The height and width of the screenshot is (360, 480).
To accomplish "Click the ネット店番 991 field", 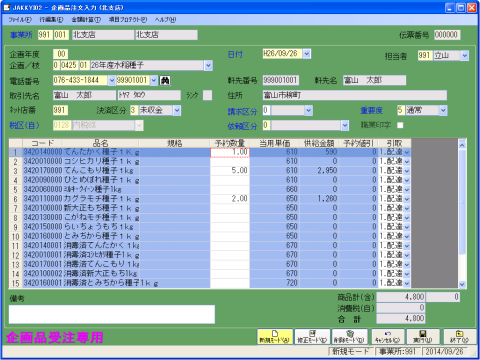I will click(x=61, y=110).
